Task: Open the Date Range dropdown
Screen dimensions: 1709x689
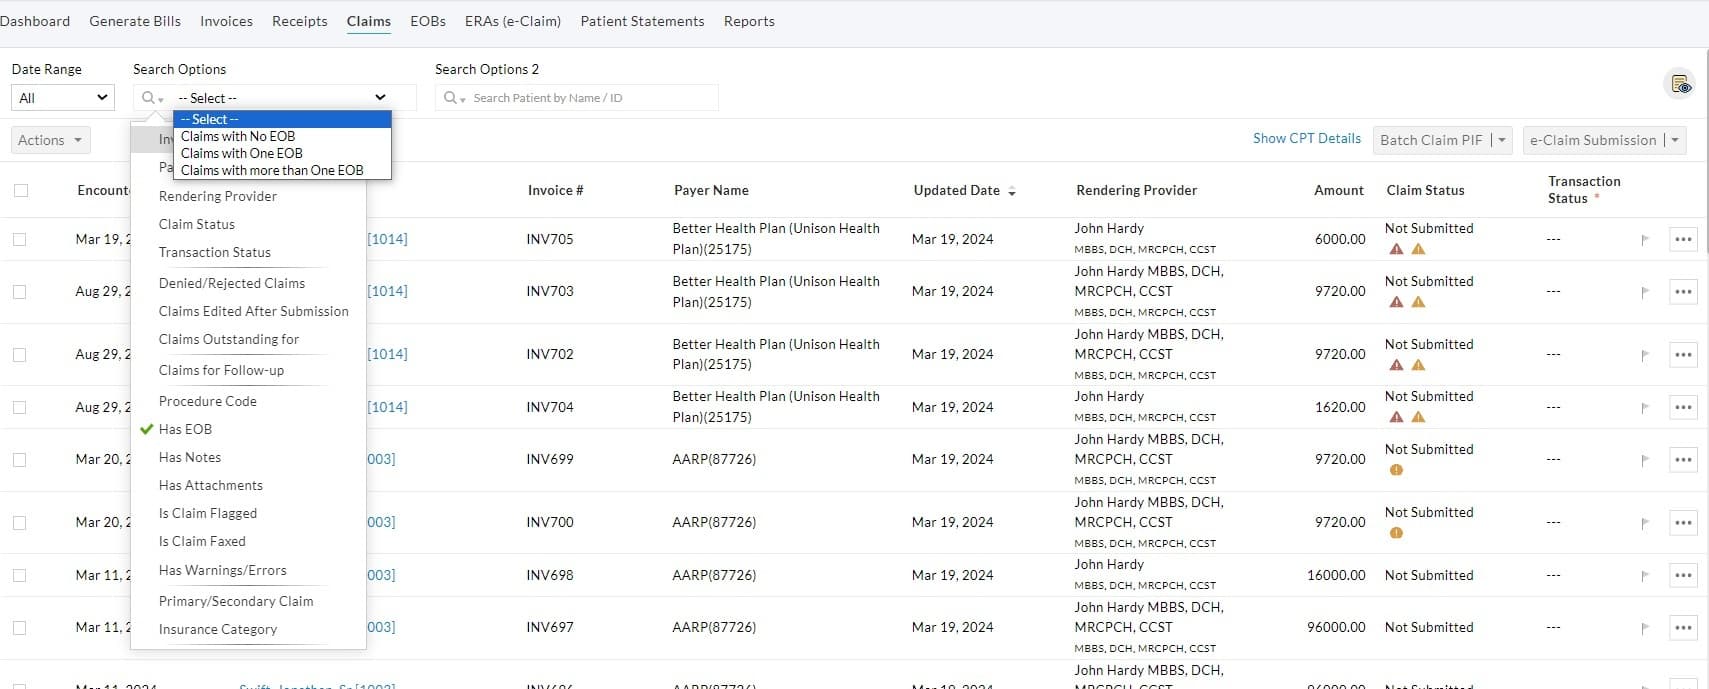Action: pos(62,98)
